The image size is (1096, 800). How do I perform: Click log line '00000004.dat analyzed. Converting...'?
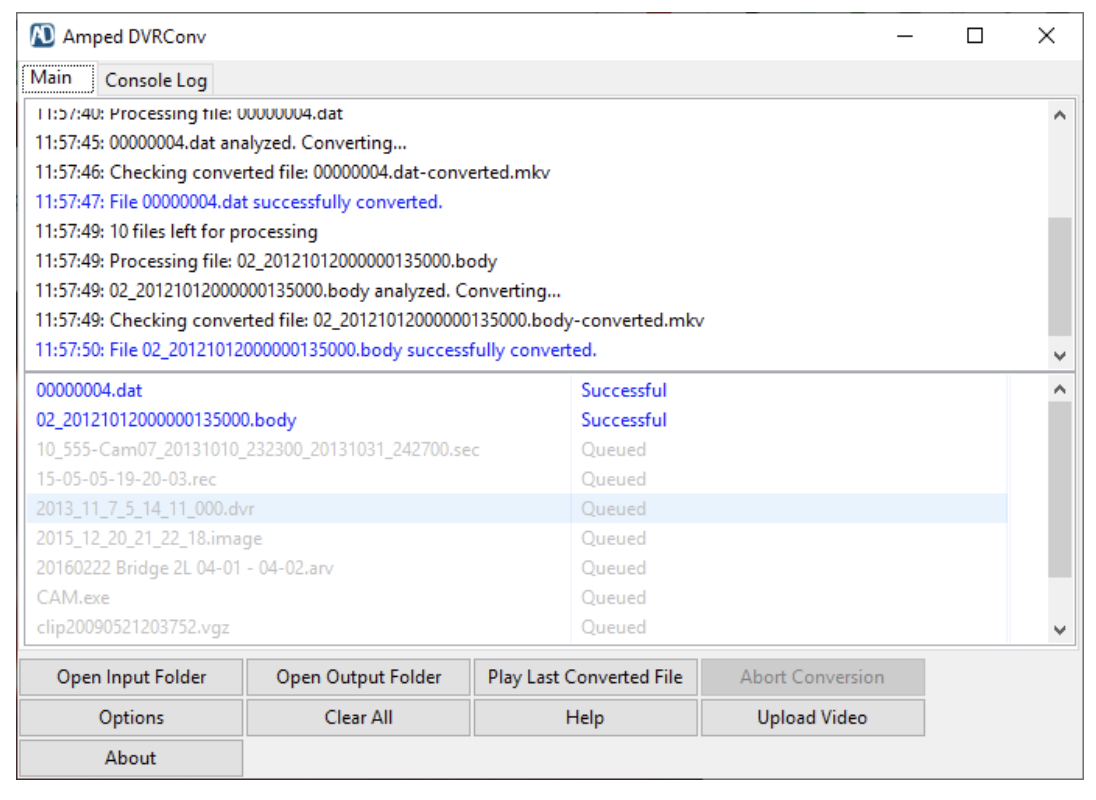[221, 143]
